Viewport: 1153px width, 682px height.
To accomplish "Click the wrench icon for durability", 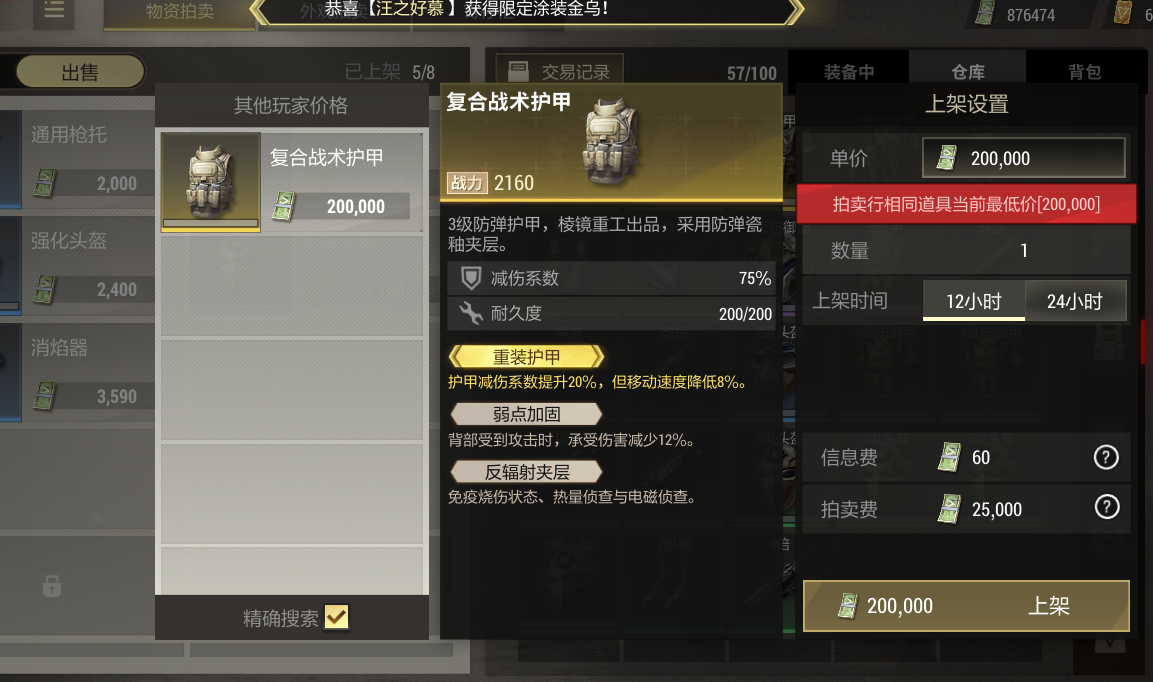I will click(x=471, y=313).
